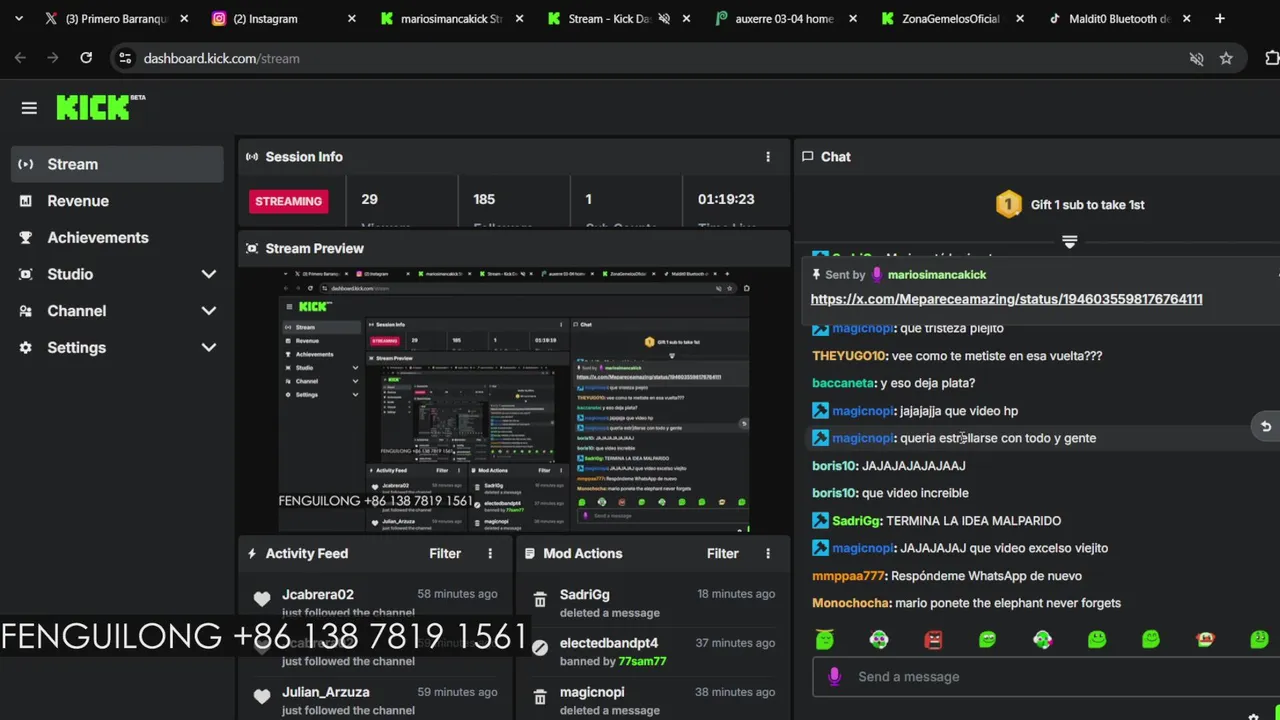Image resolution: width=1280 pixels, height=720 pixels.
Task: Select Stream in the sidebar
Action: tap(118, 164)
